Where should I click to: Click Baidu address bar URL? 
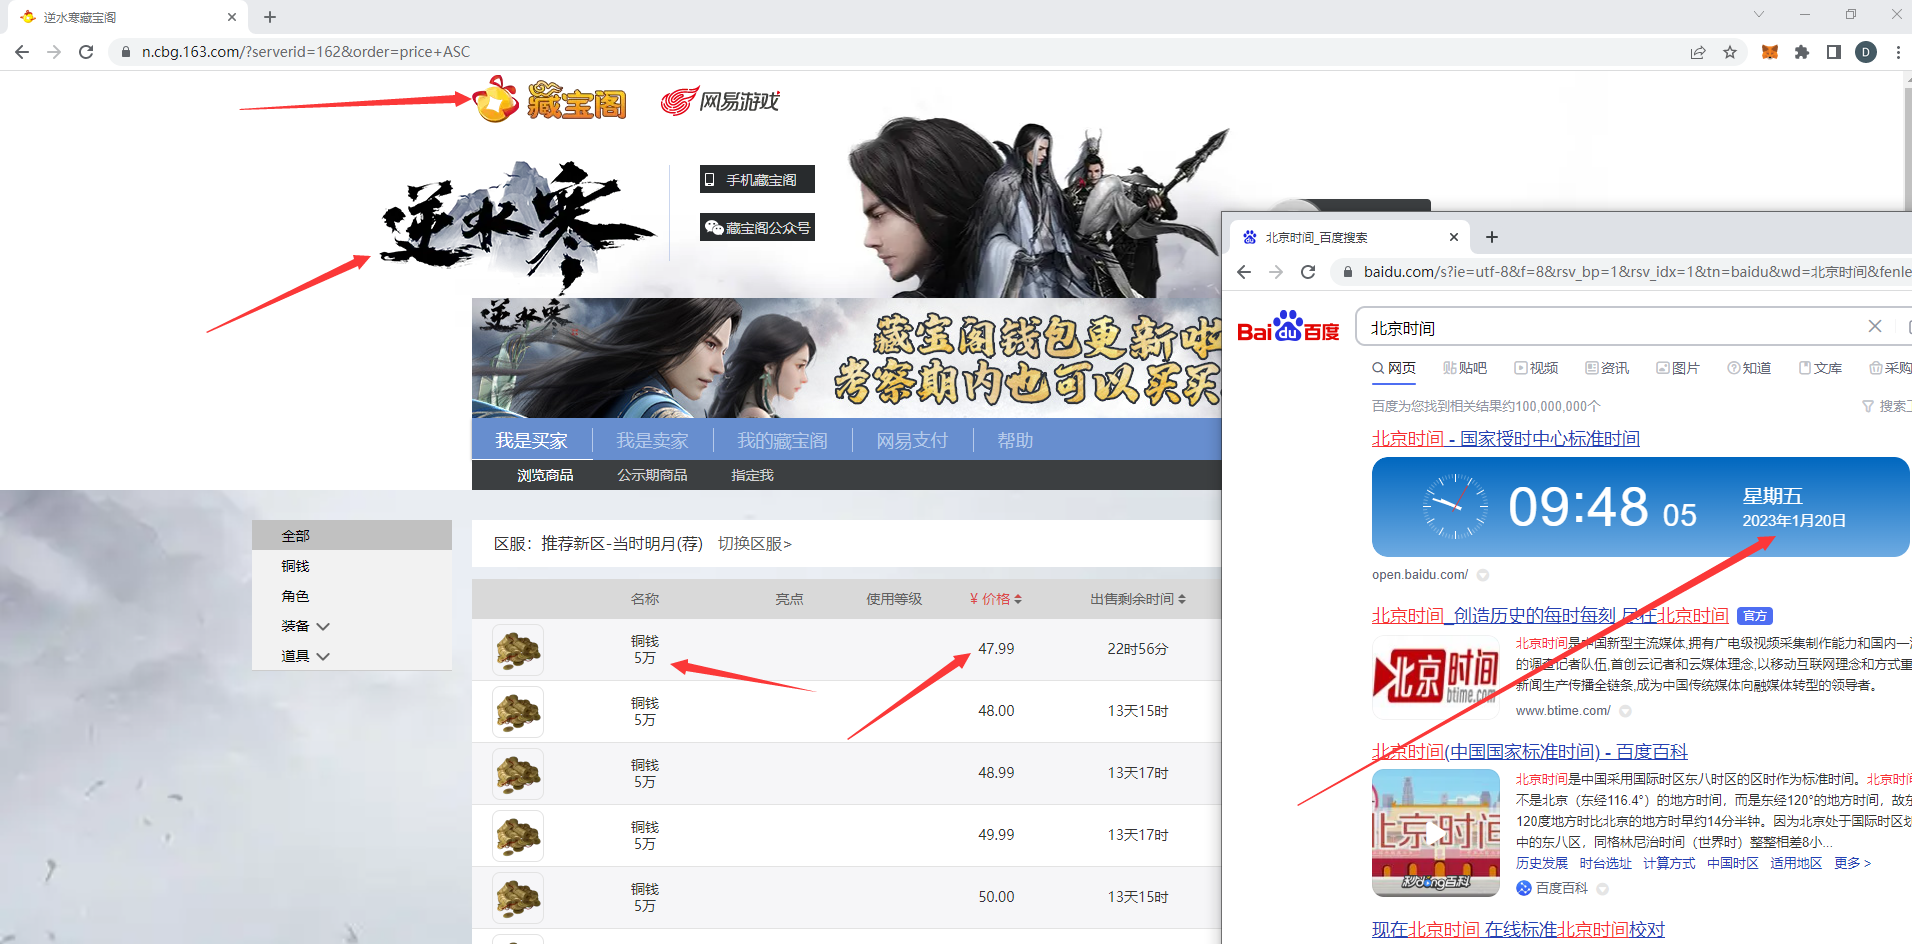pyautogui.click(x=1637, y=272)
